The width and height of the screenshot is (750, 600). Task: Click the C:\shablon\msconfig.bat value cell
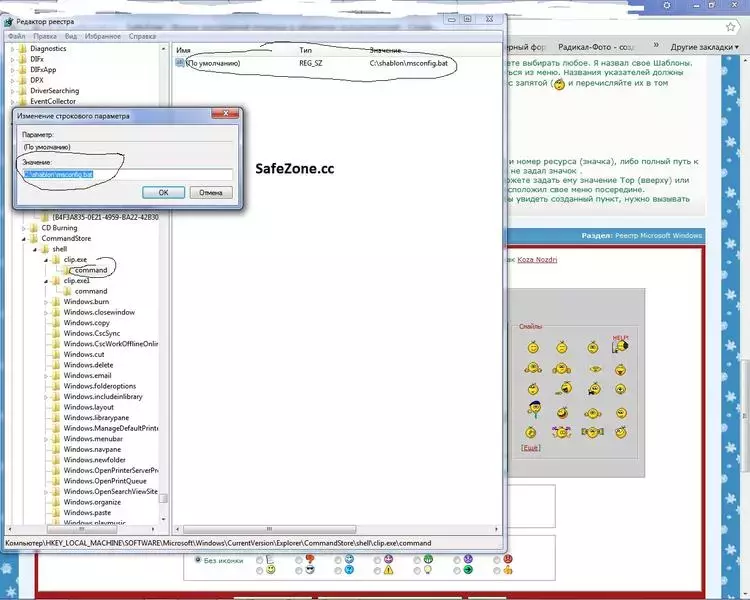coord(408,63)
